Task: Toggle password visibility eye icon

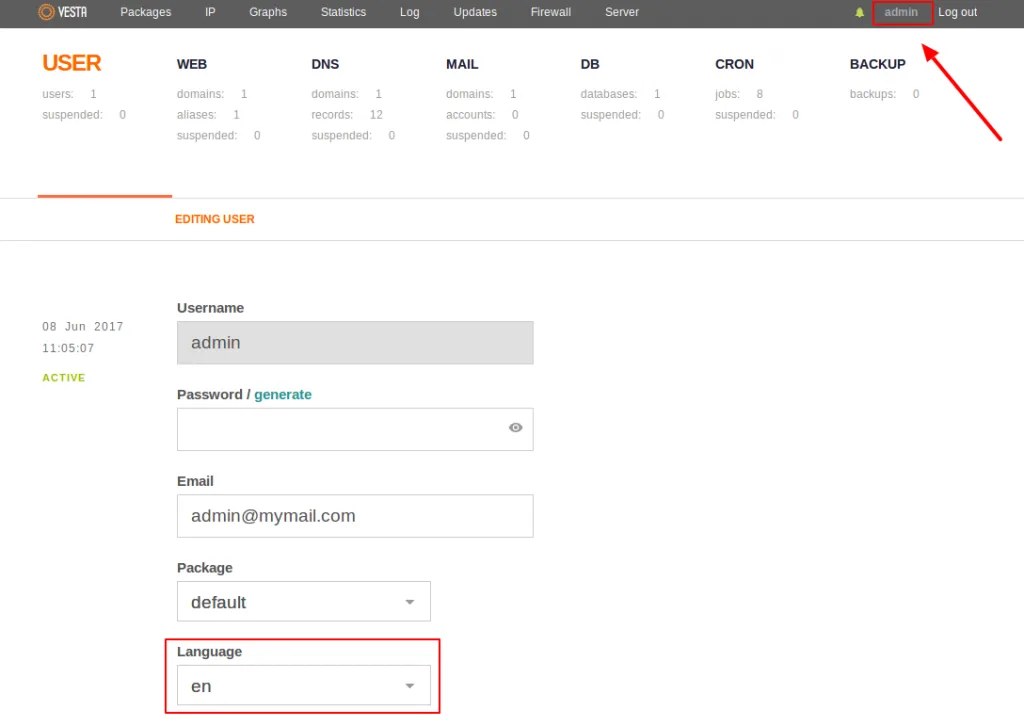Action: (515, 428)
